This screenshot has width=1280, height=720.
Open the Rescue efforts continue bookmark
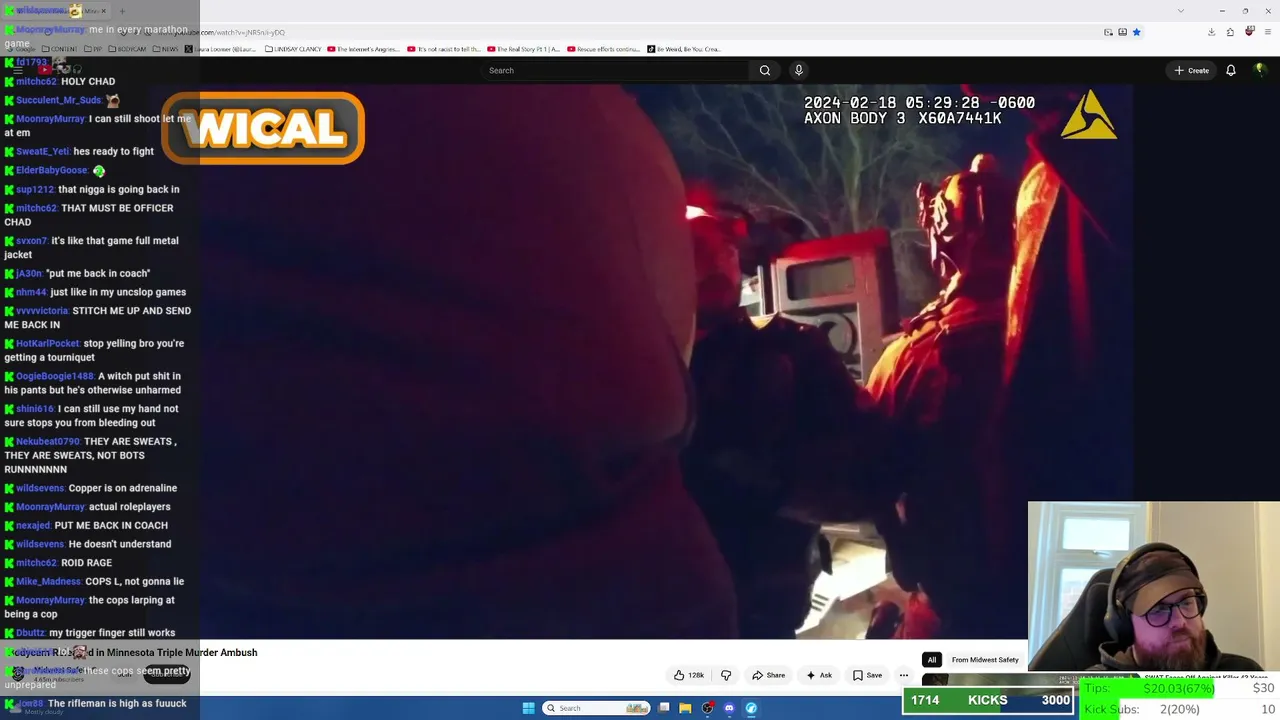pyautogui.click(x=603, y=49)
